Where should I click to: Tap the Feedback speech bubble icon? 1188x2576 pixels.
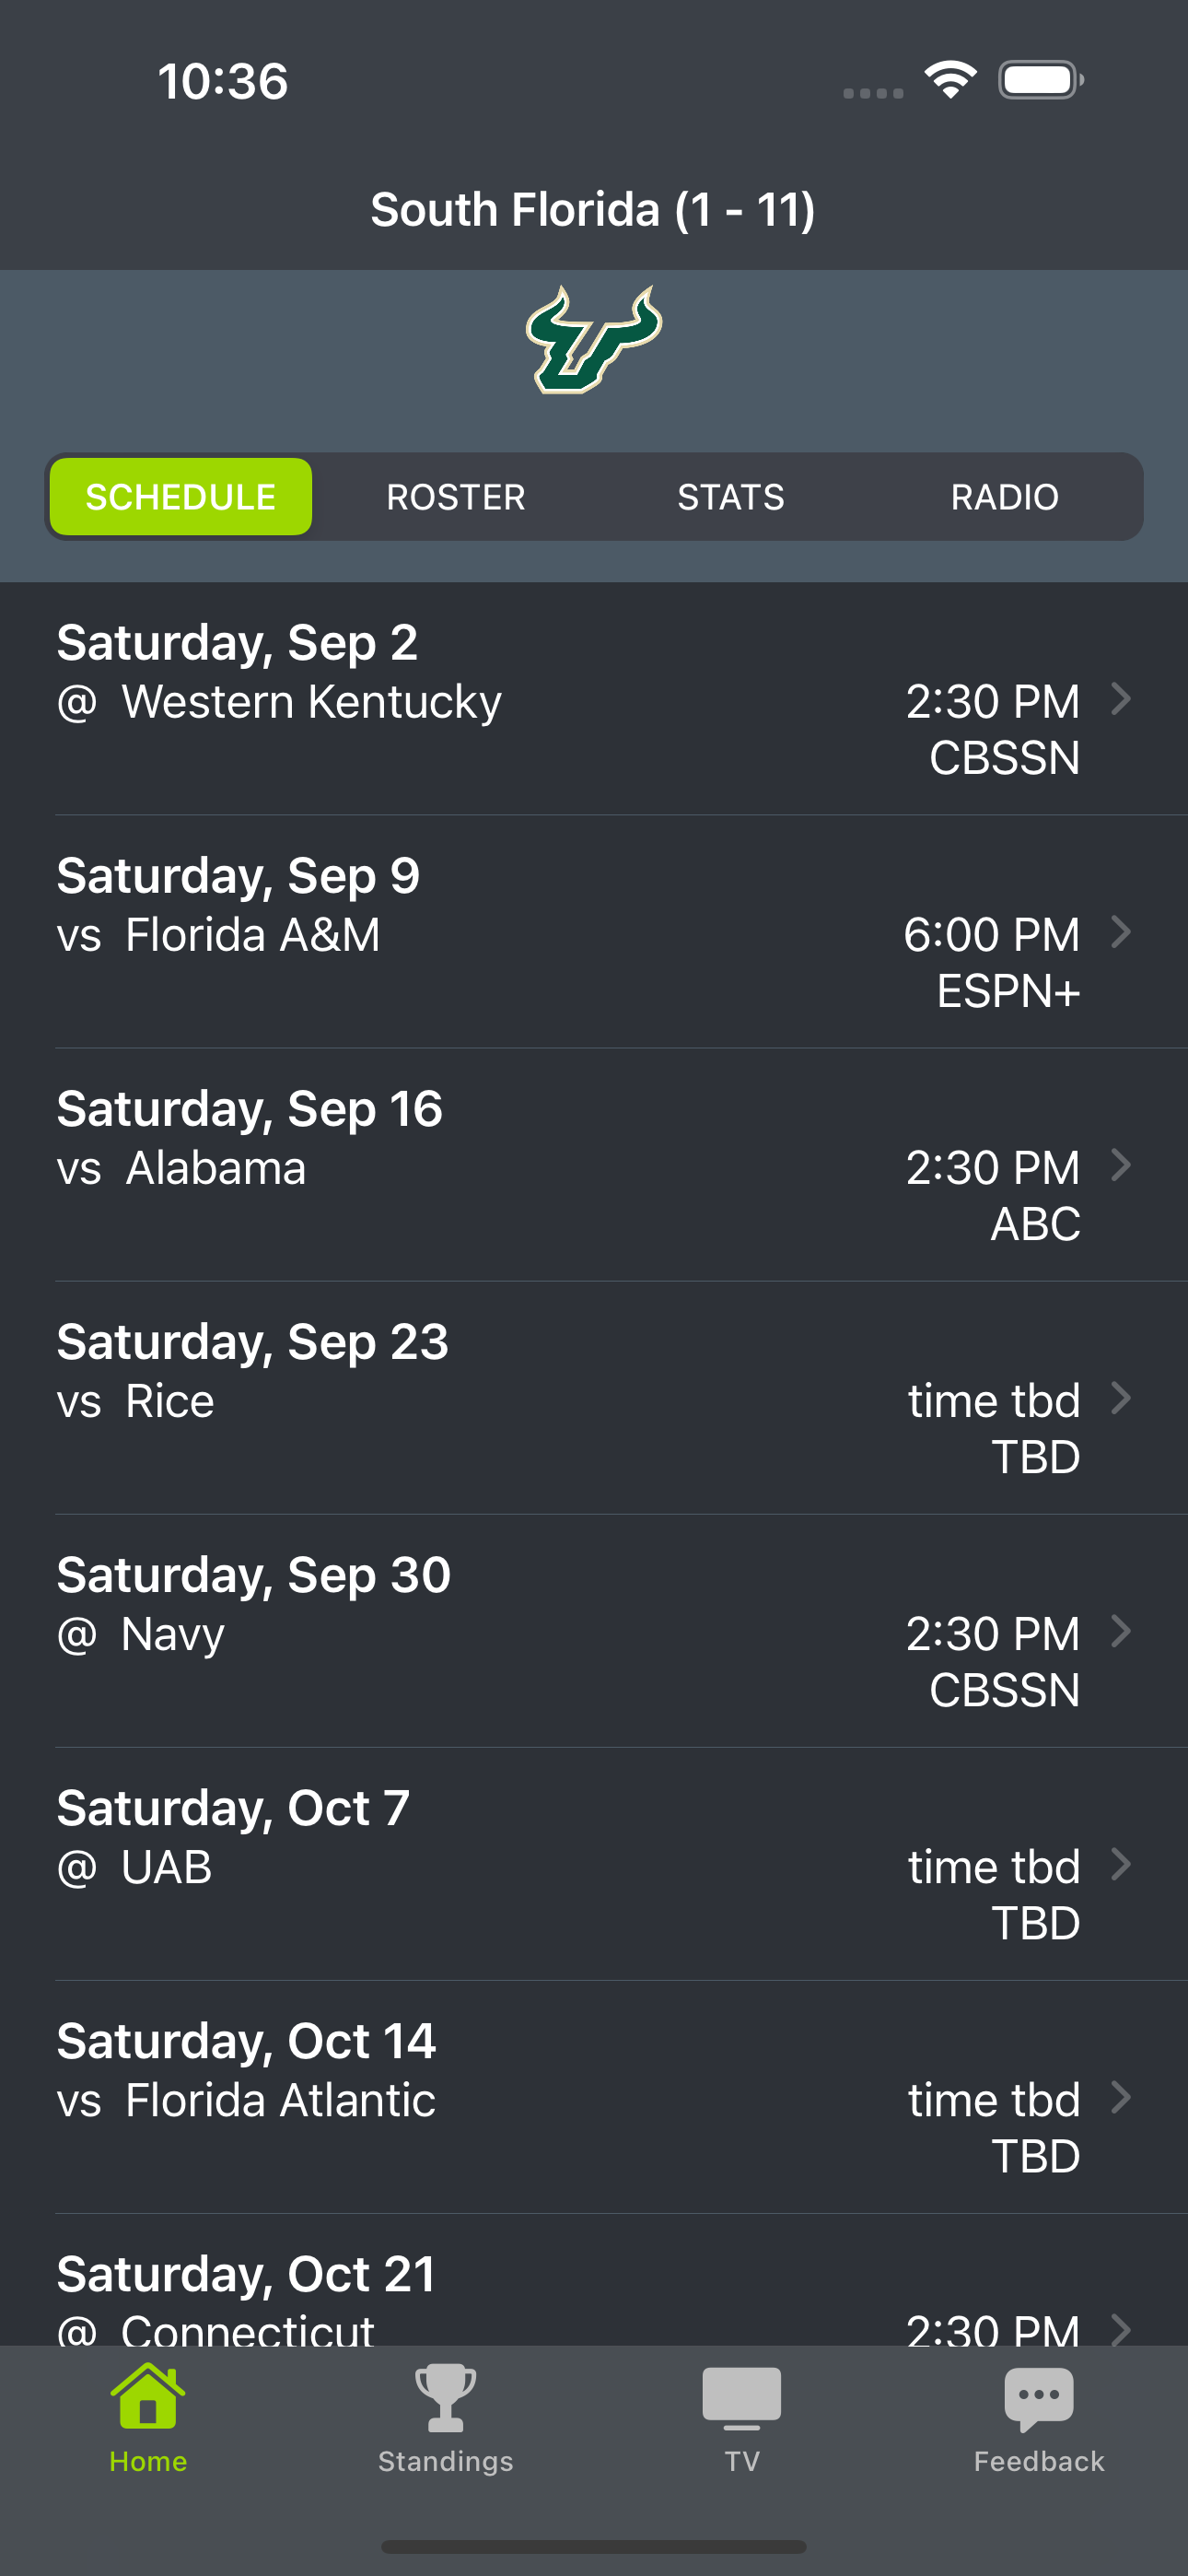click(1039, 2397)
